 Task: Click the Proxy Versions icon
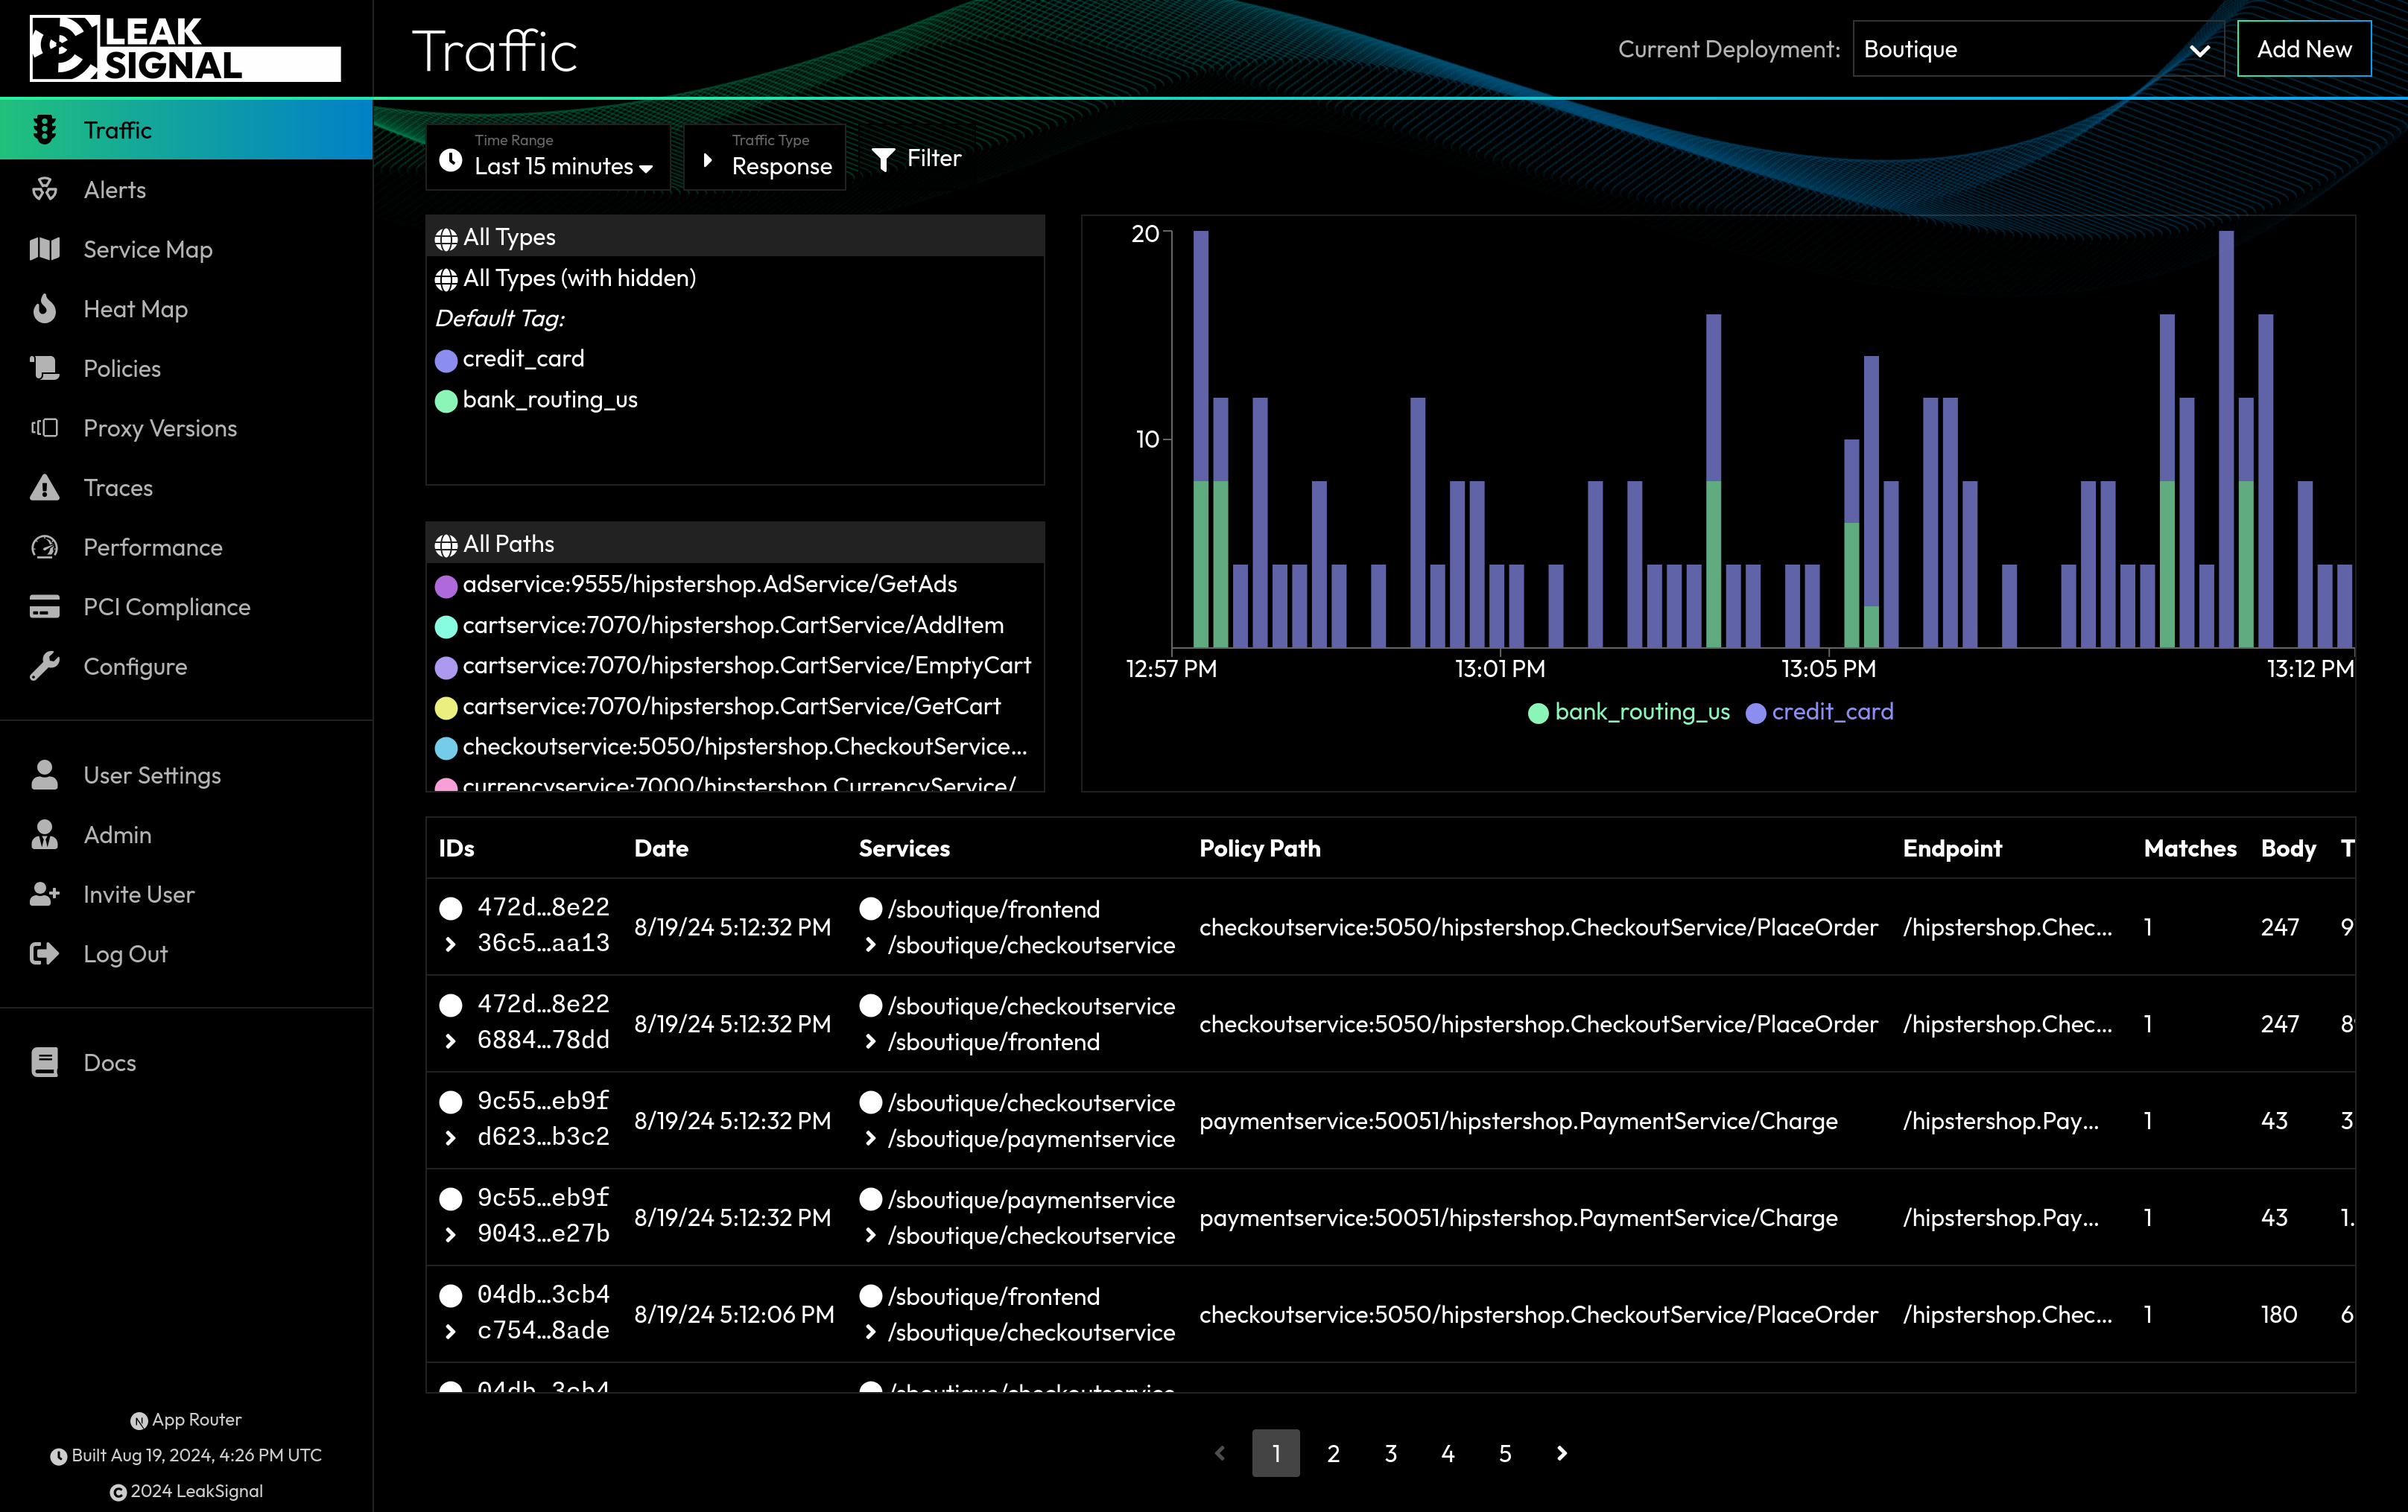(44, 428)
